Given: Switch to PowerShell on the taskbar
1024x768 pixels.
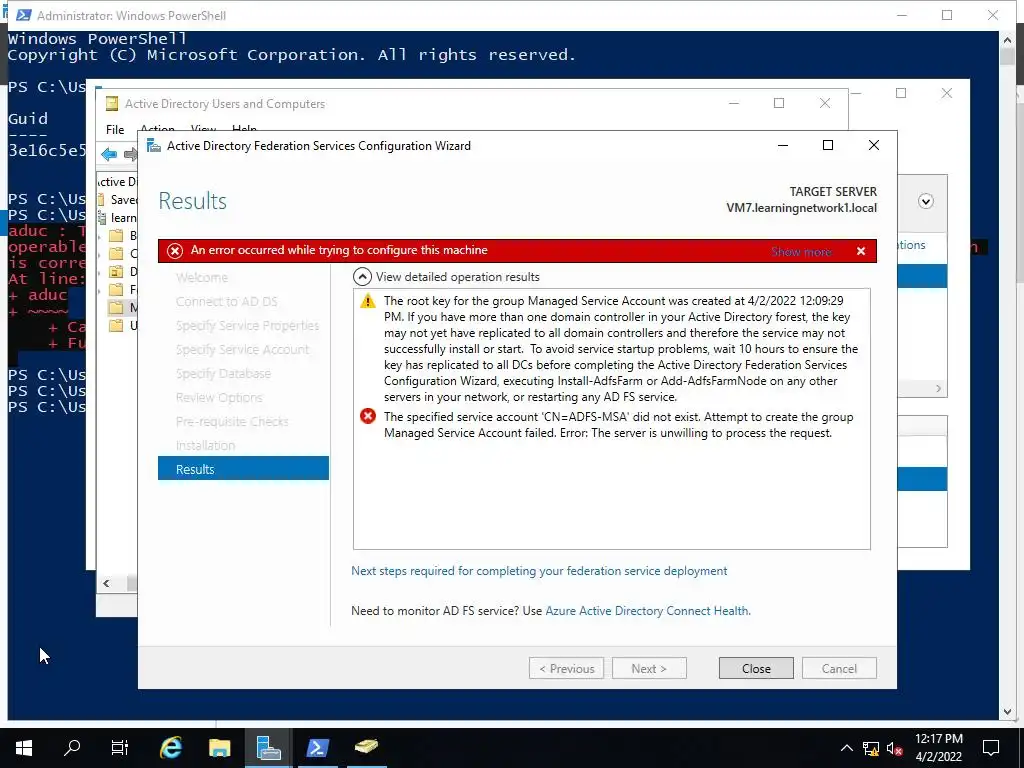Looking at the screenshot, I should point(317,748).
